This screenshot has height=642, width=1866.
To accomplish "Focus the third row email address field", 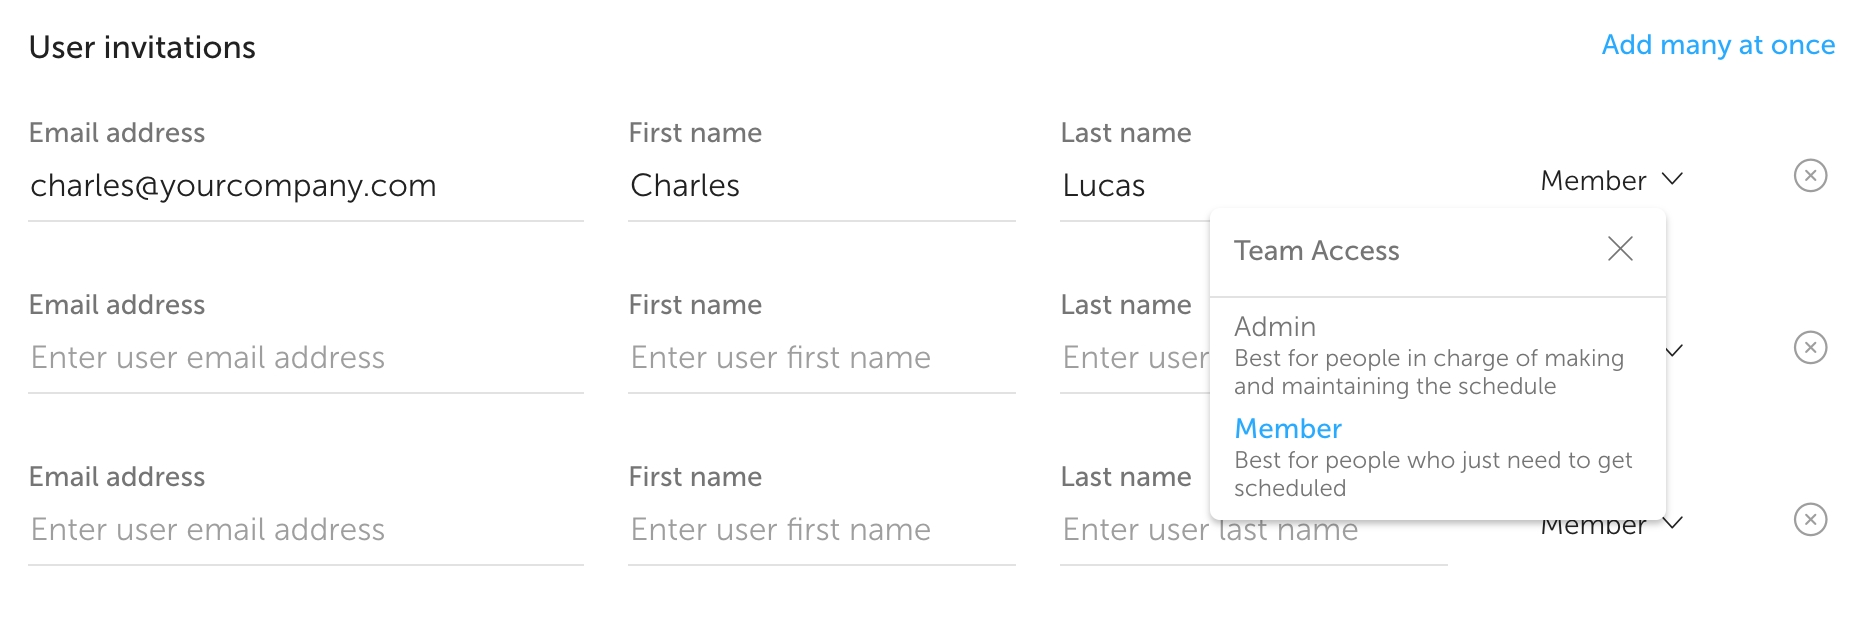I will click(305, 530).
